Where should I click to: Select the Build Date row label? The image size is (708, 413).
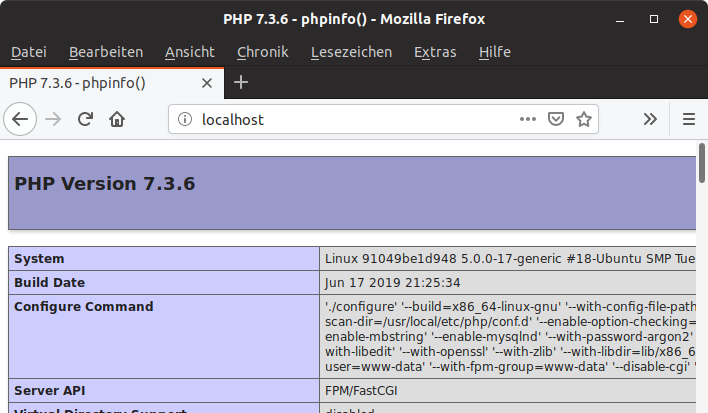(50, 283)
